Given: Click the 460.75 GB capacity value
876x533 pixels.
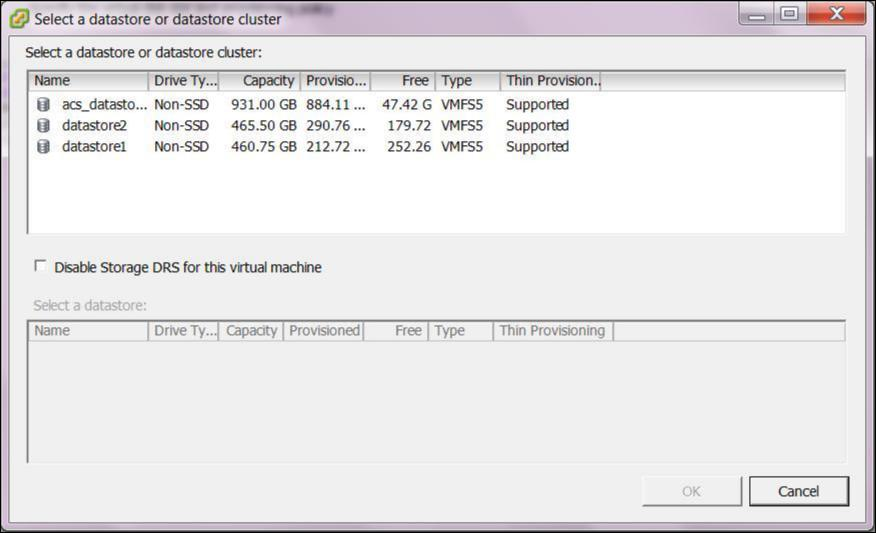Looking at the screenshot, I should tap(264, 146).
